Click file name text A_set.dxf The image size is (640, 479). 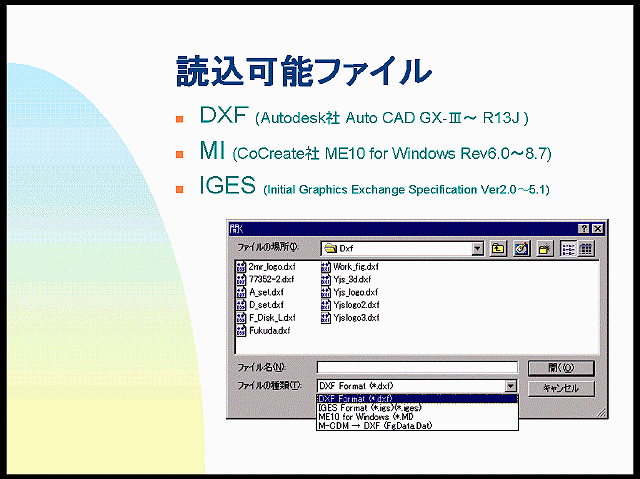[x=266, y=292]
